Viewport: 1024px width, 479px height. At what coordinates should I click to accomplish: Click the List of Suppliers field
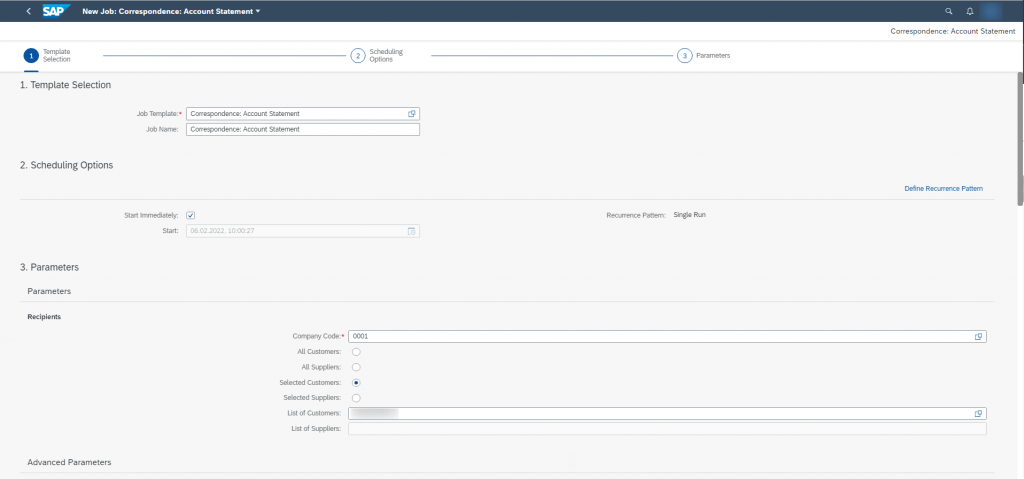point(667,429)
